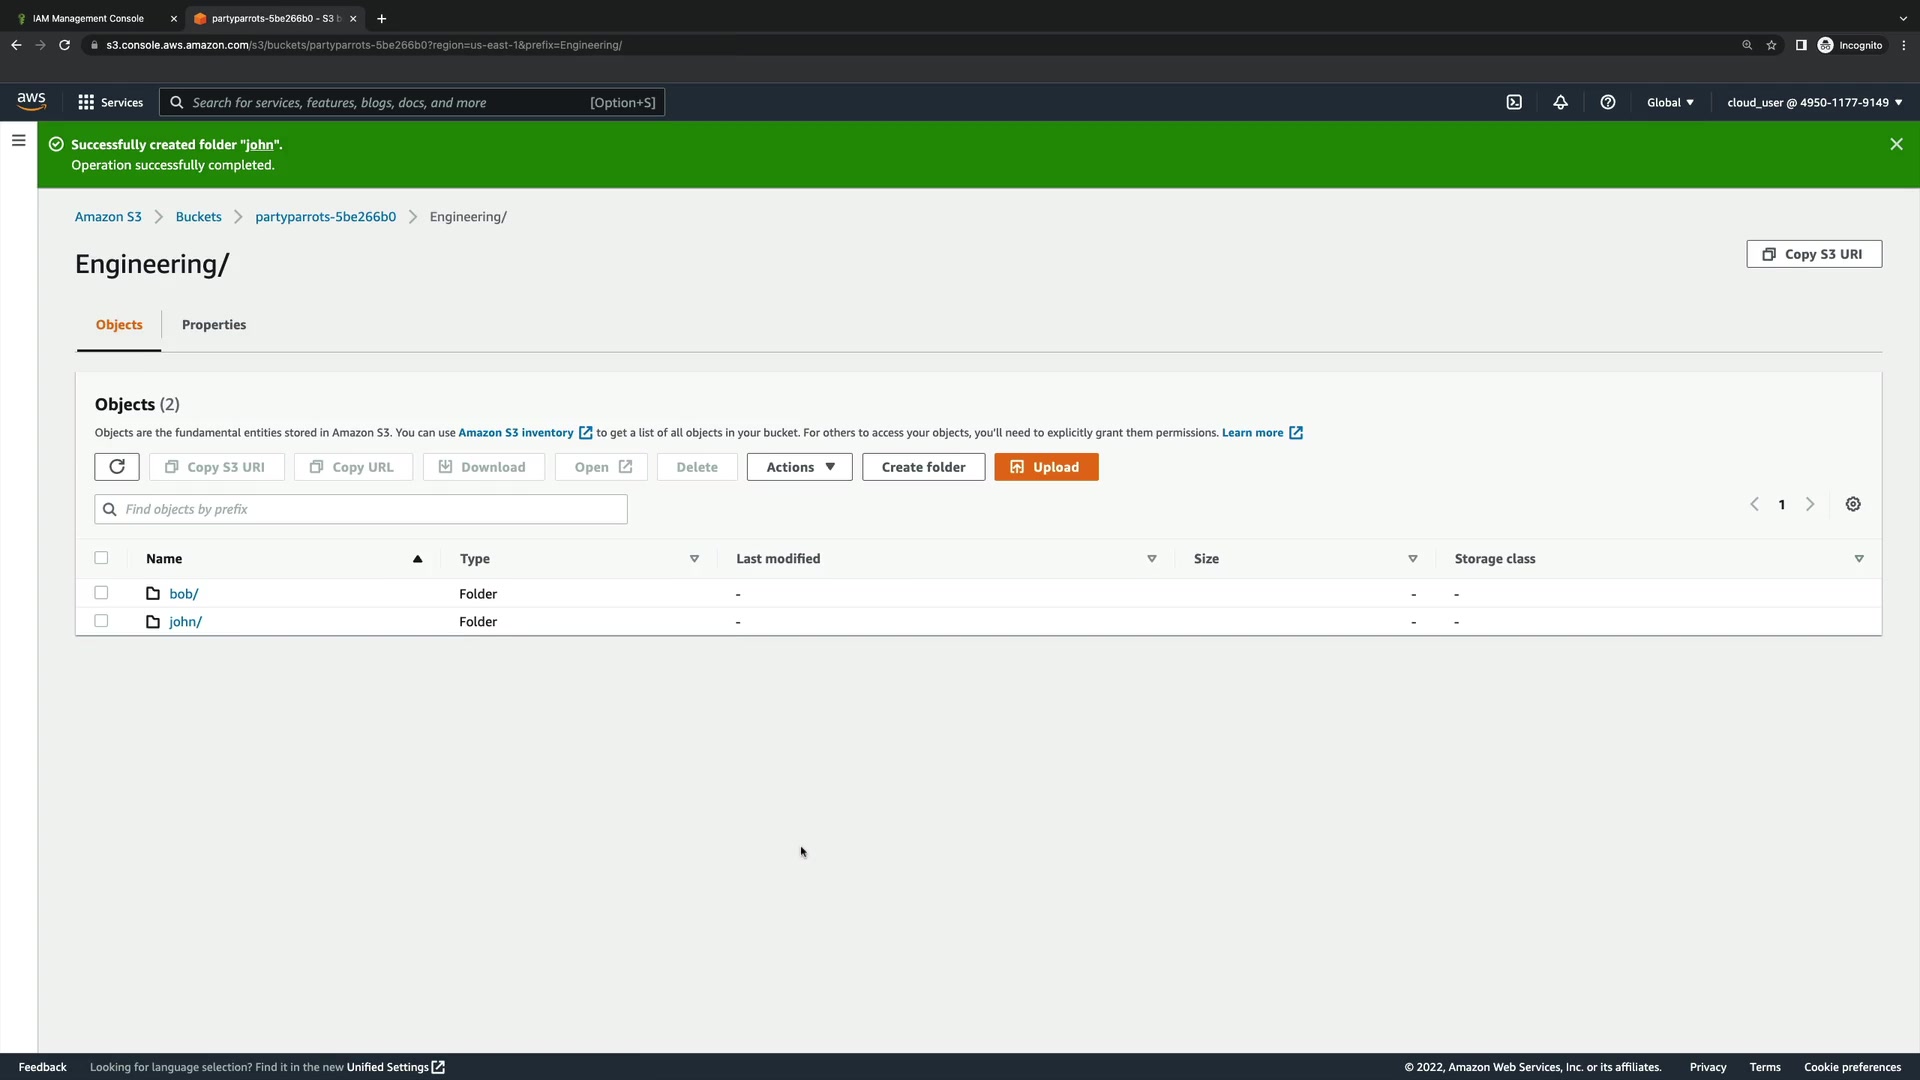Expand the Actions dropdown
The height and width of the screenshot is (1080, 1920).
799,467
